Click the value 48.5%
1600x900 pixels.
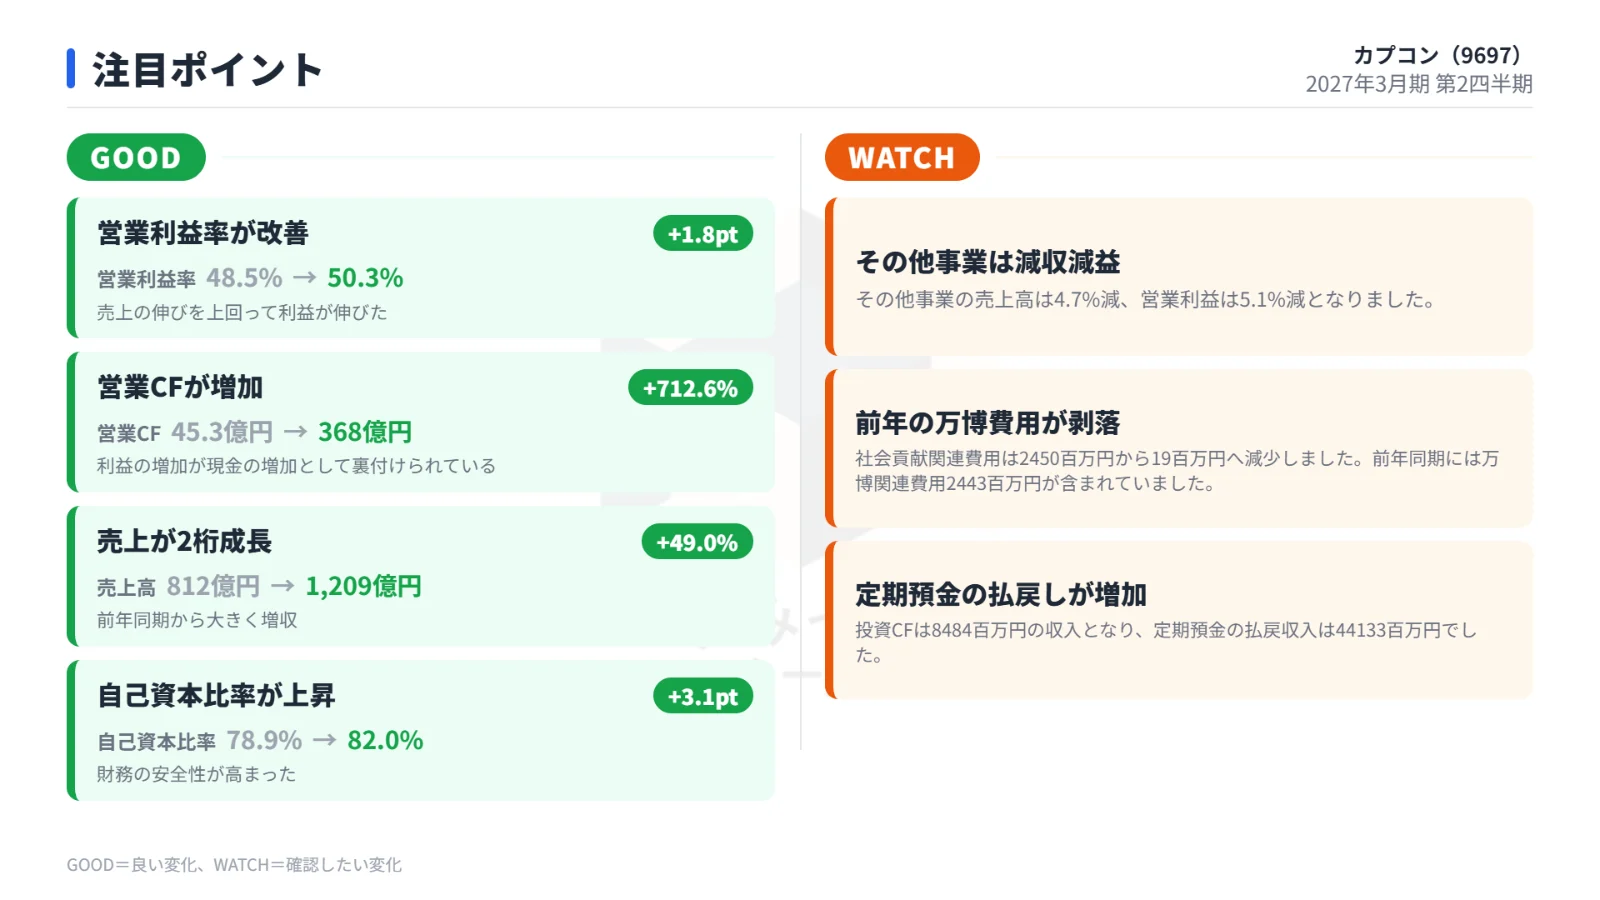pyautogui.click(x=244, y=278)
